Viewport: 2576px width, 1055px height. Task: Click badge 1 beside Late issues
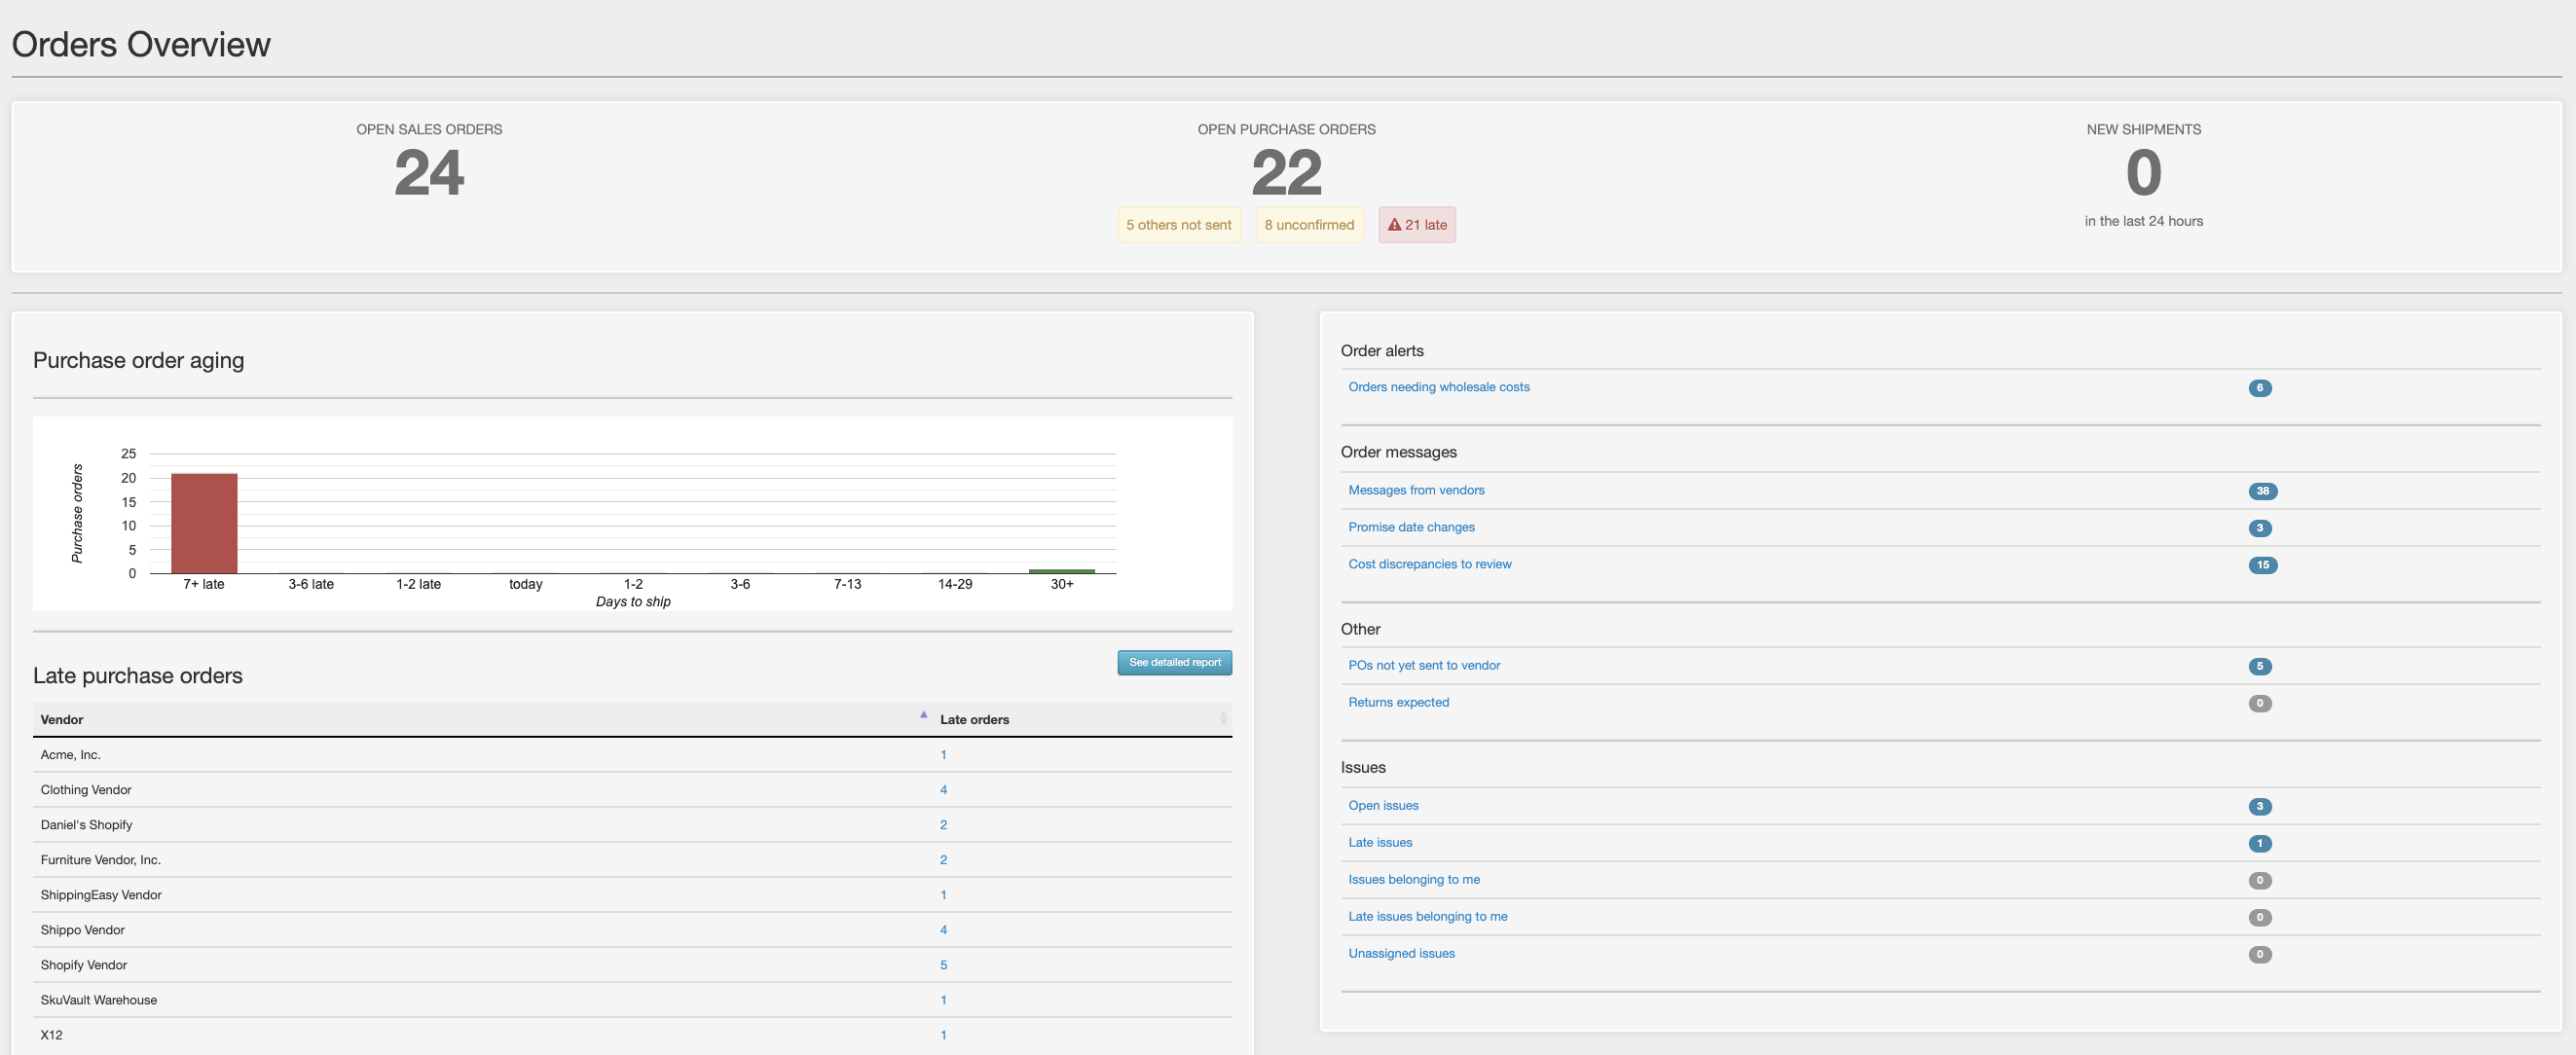point(2259,843)
